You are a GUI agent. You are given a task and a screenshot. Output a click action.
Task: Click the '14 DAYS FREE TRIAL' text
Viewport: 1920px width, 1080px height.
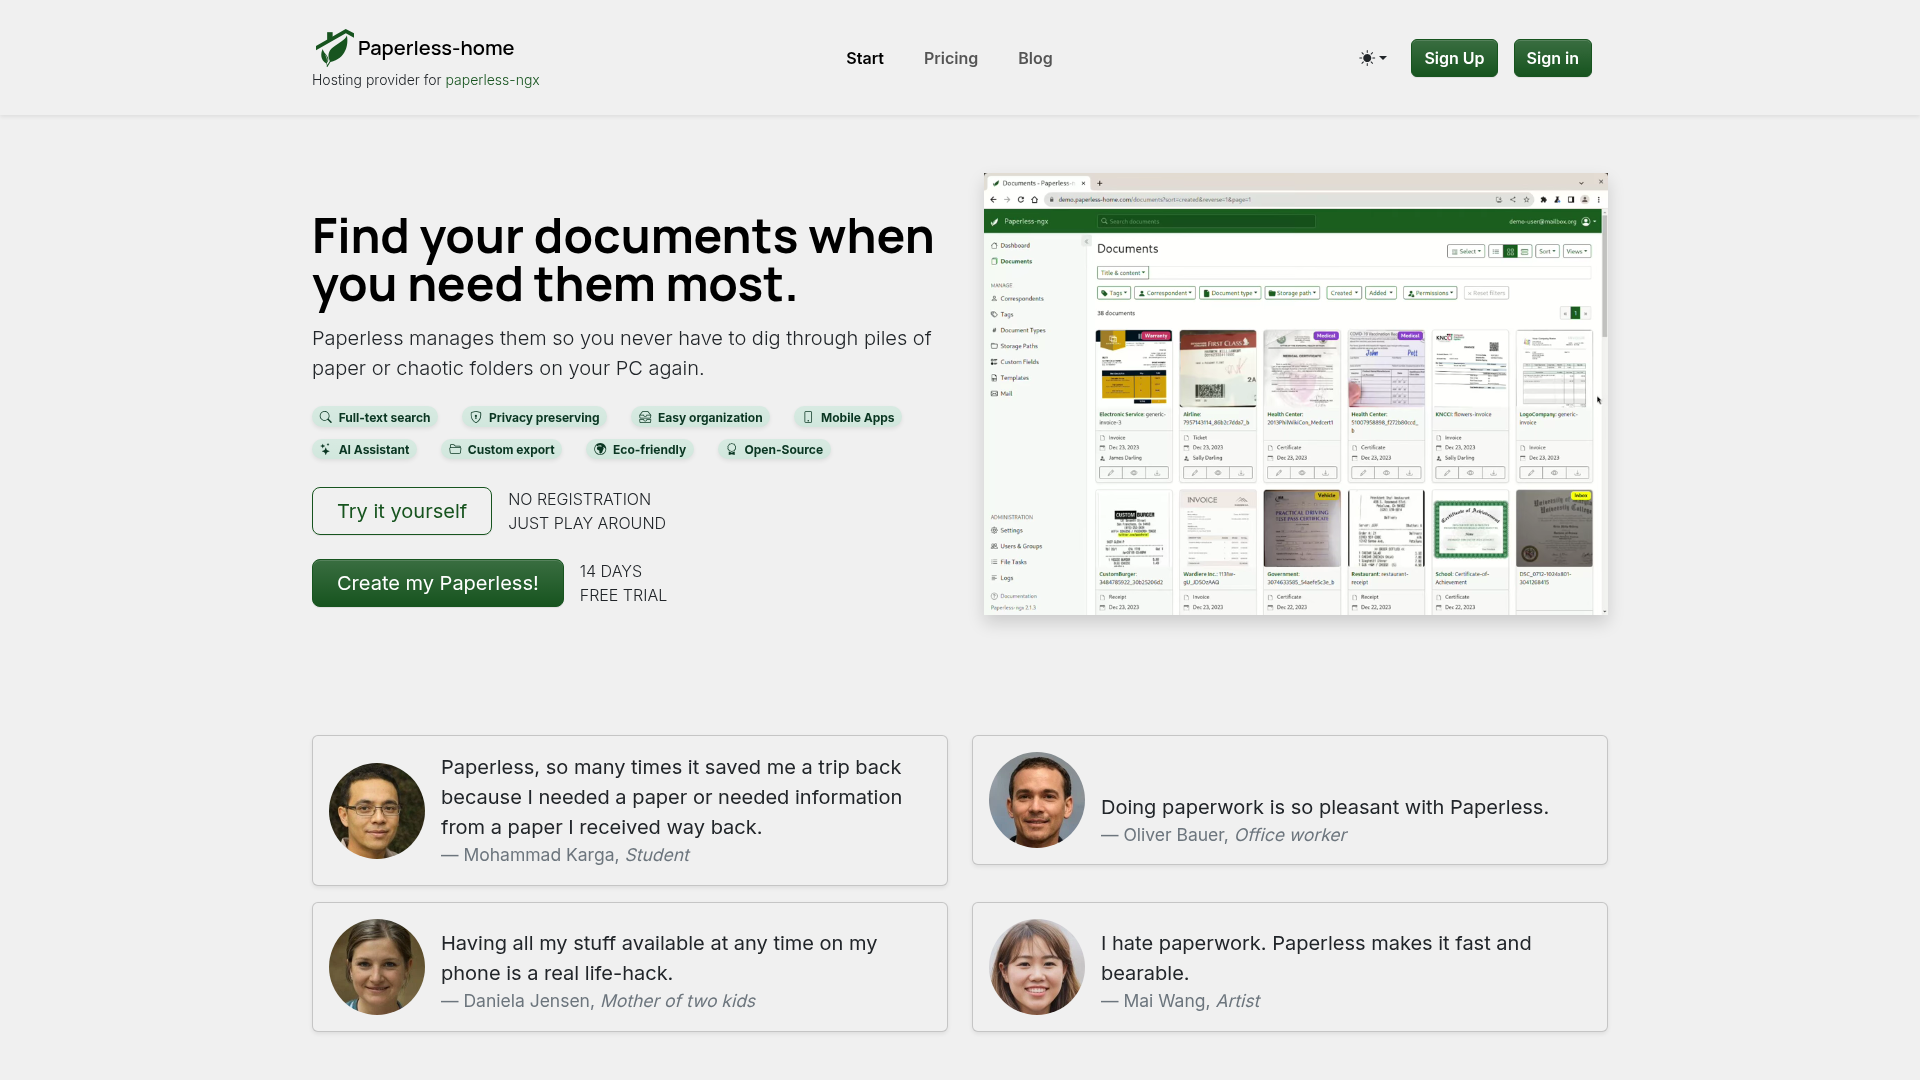623,583
